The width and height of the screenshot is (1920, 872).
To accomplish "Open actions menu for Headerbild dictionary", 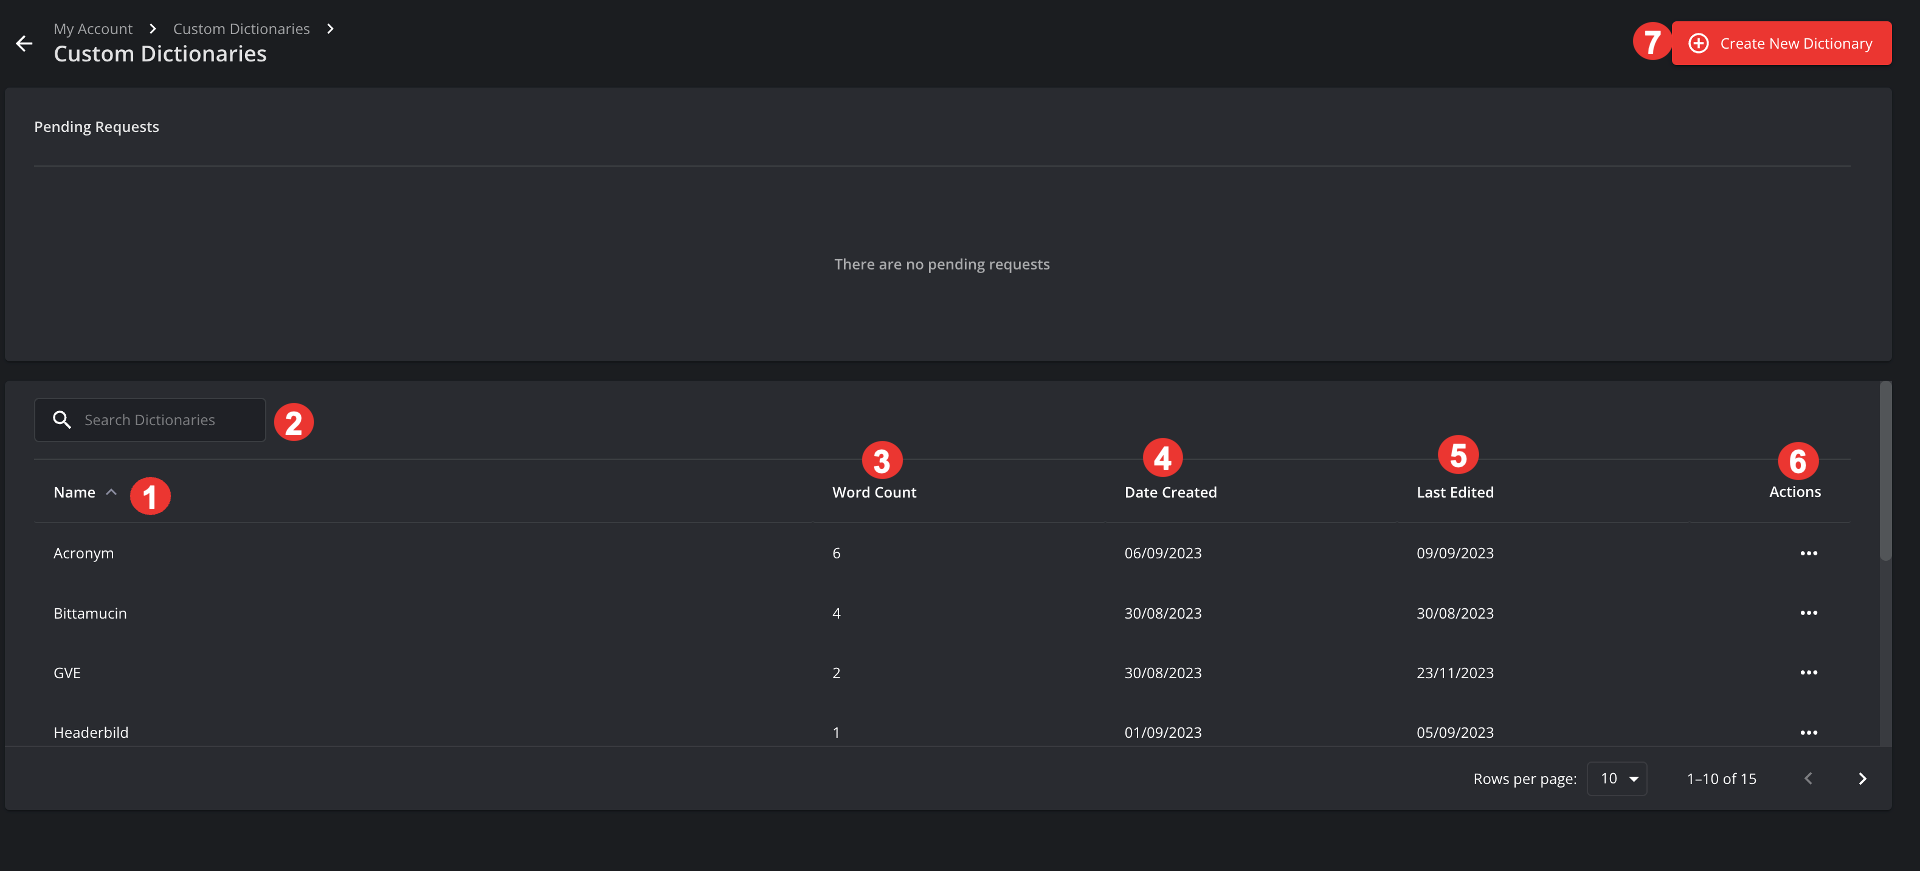I will (1808, 733).
